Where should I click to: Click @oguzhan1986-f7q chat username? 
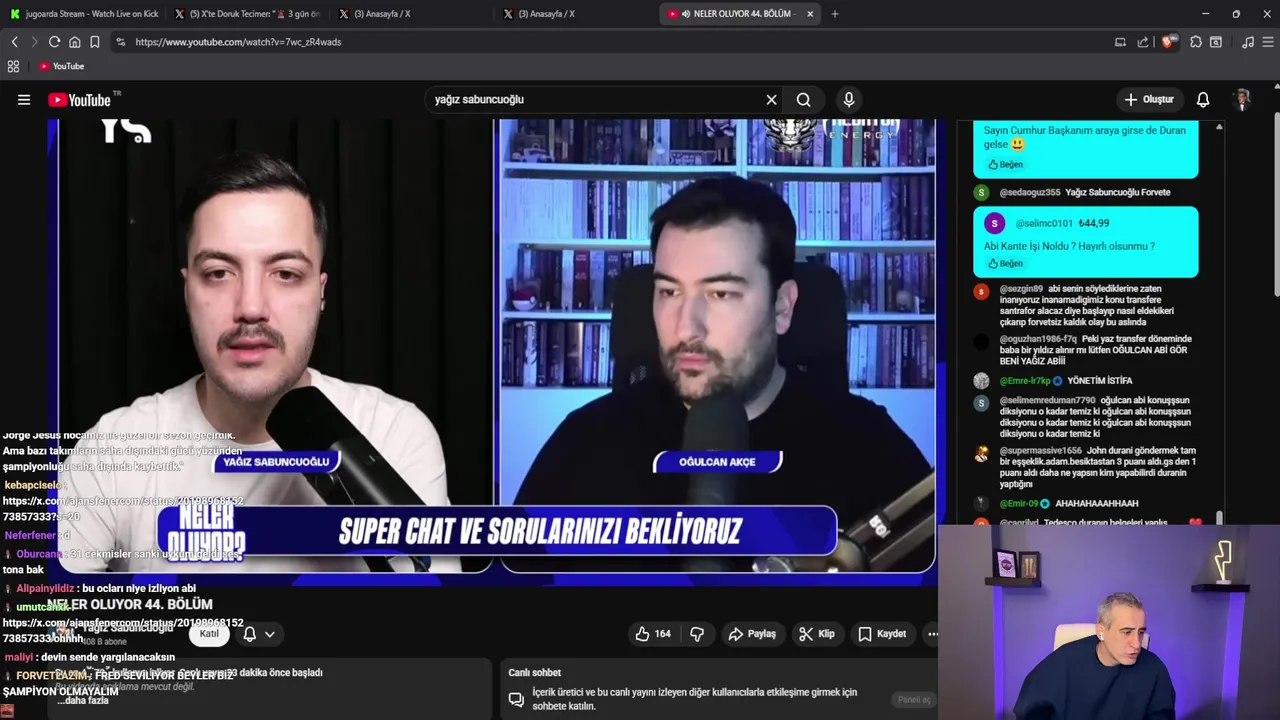point(1038,339)
